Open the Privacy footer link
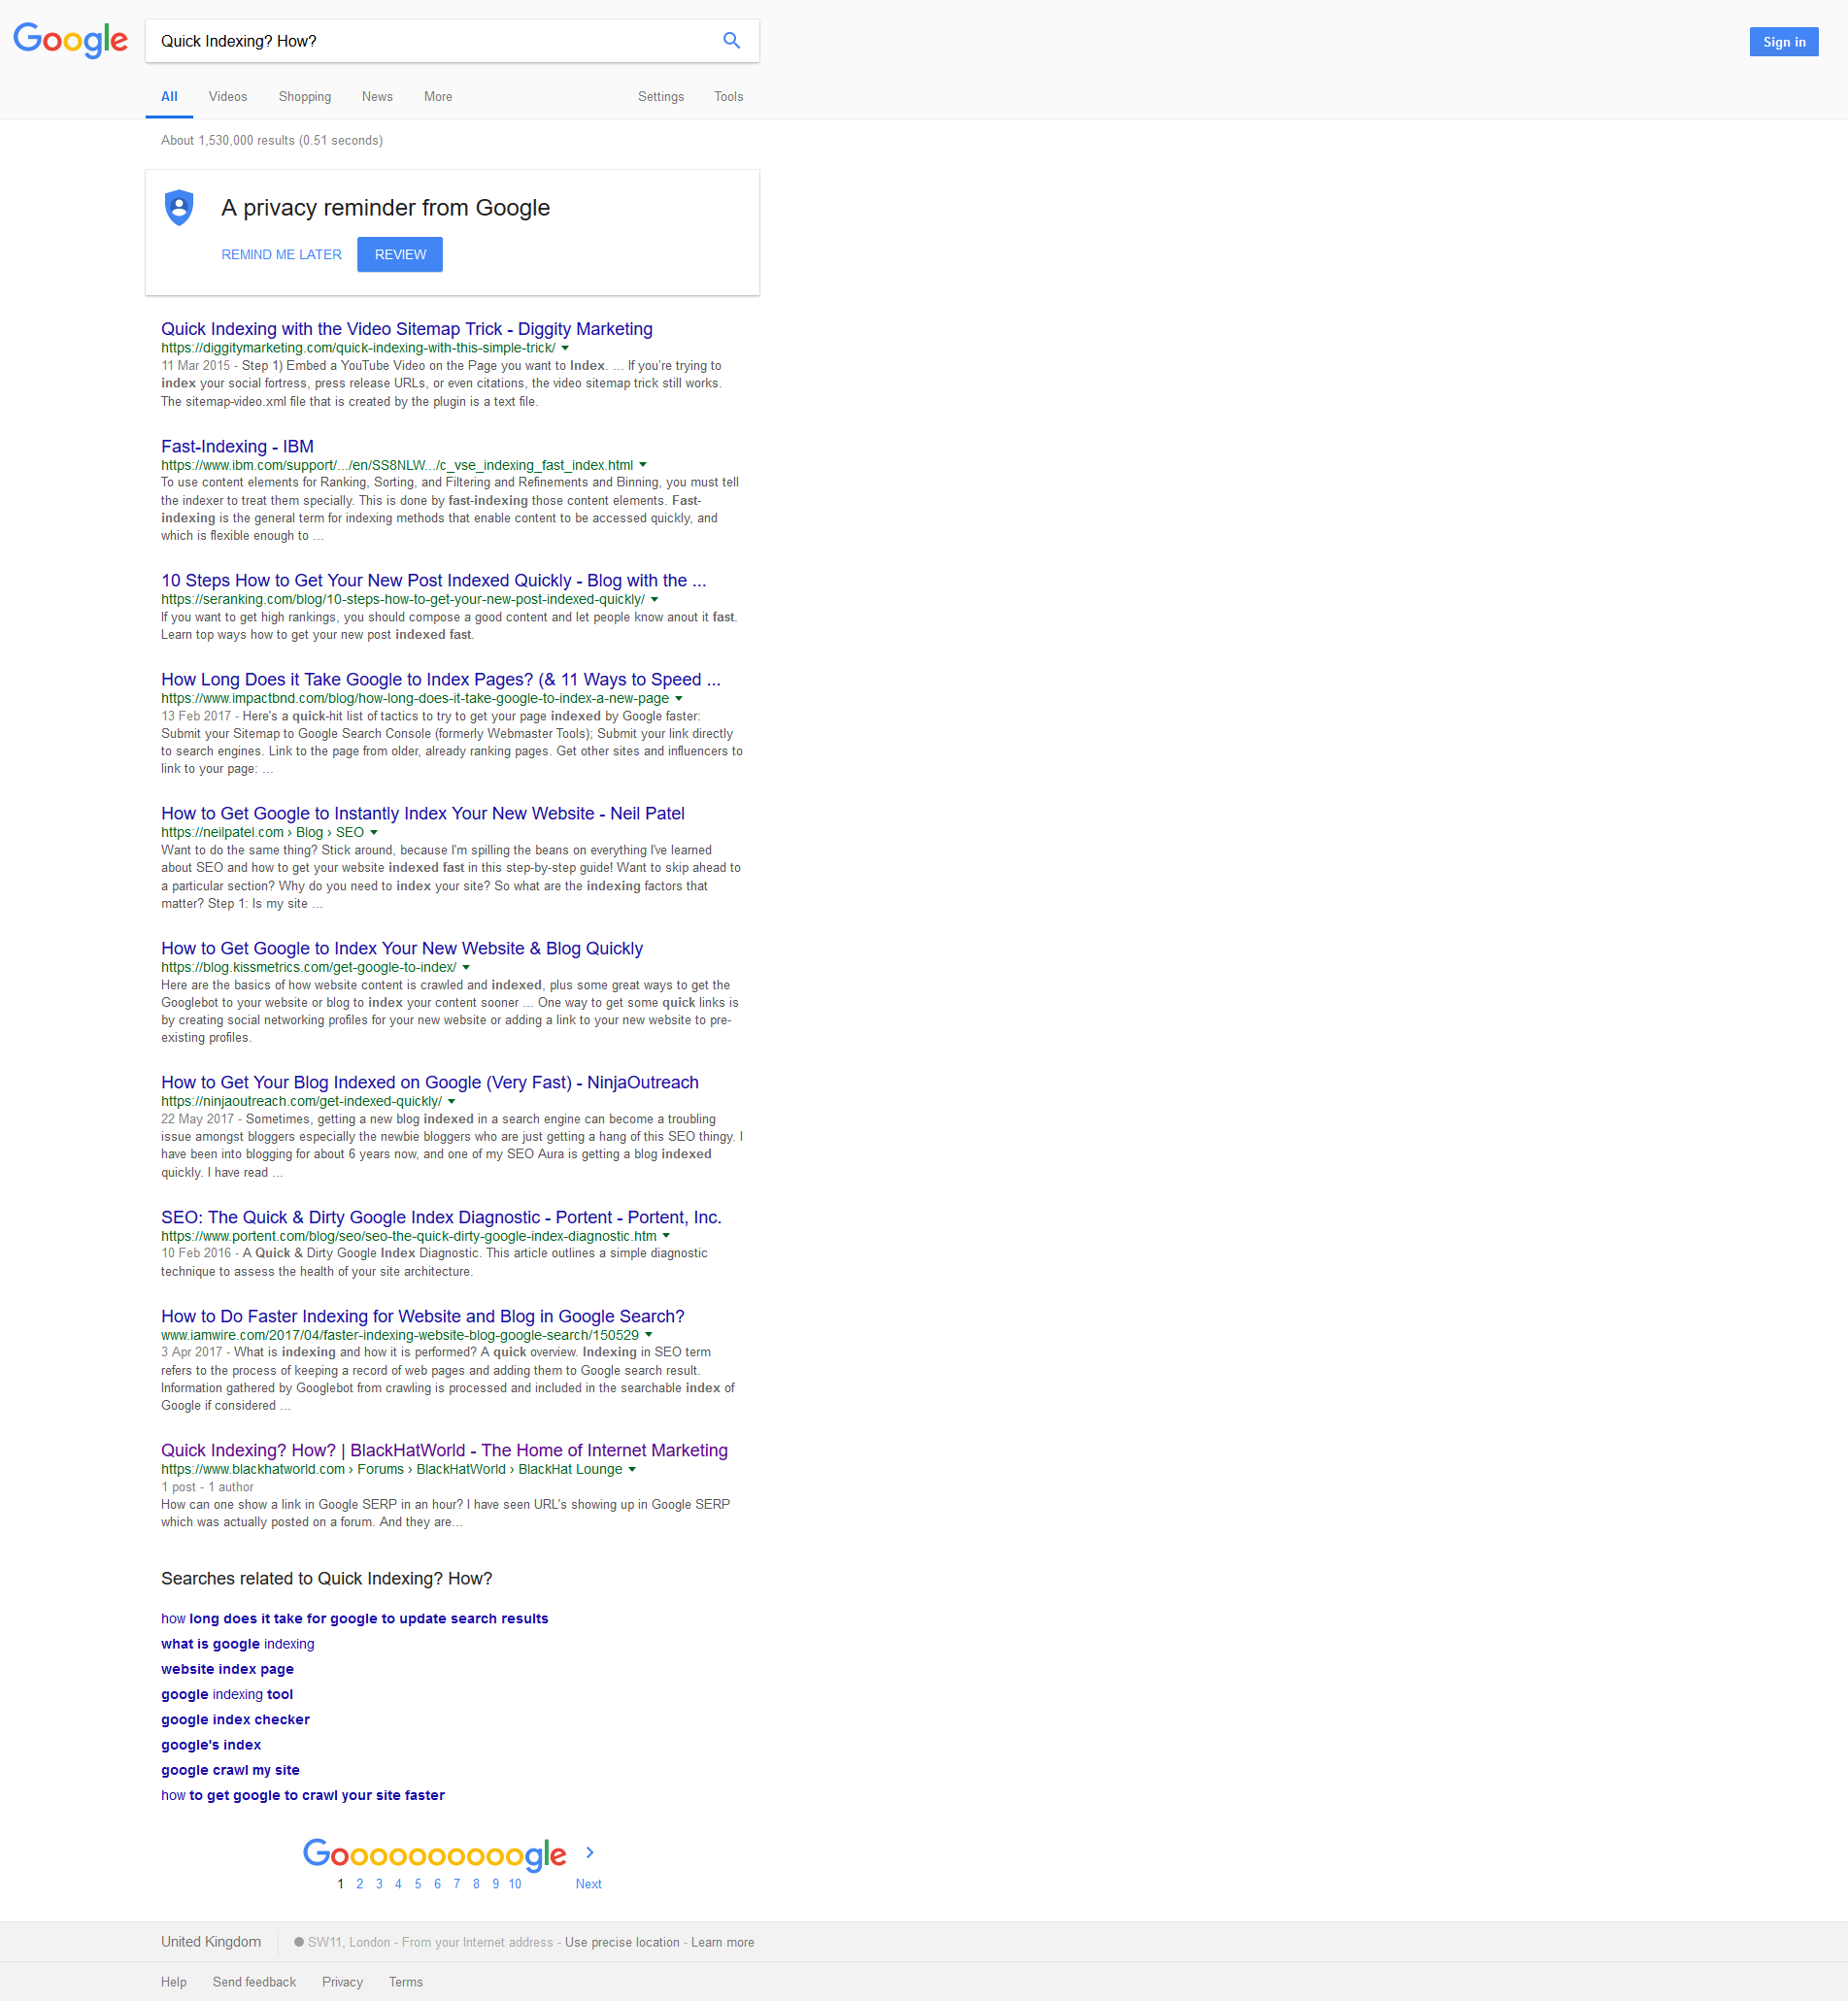The width and height of the screenshot is (1848, 2001). tap(342, 1981)
